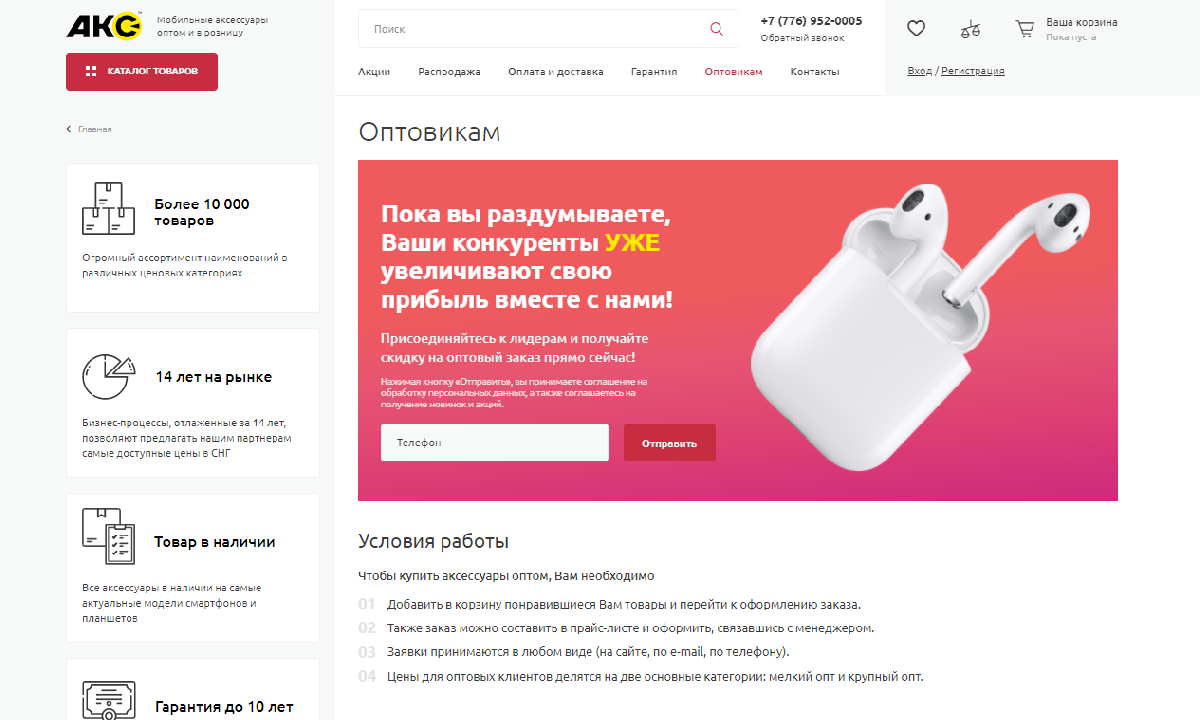Click the AKS logo icon
This screenshot has height=720, width=1200.
pos(105,26)
